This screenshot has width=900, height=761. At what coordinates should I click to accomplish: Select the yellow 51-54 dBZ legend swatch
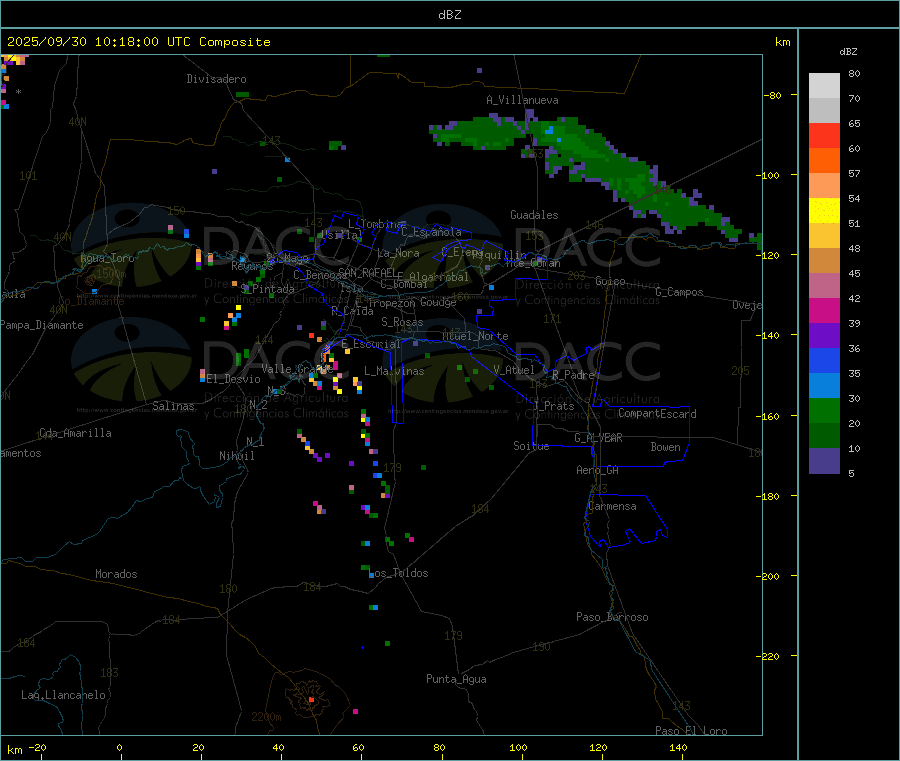824,211
